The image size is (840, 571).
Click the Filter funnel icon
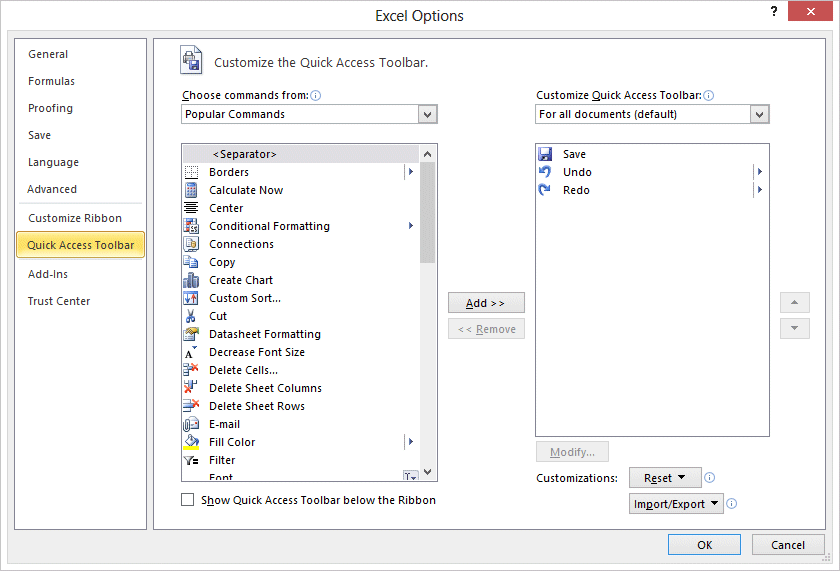191,460
